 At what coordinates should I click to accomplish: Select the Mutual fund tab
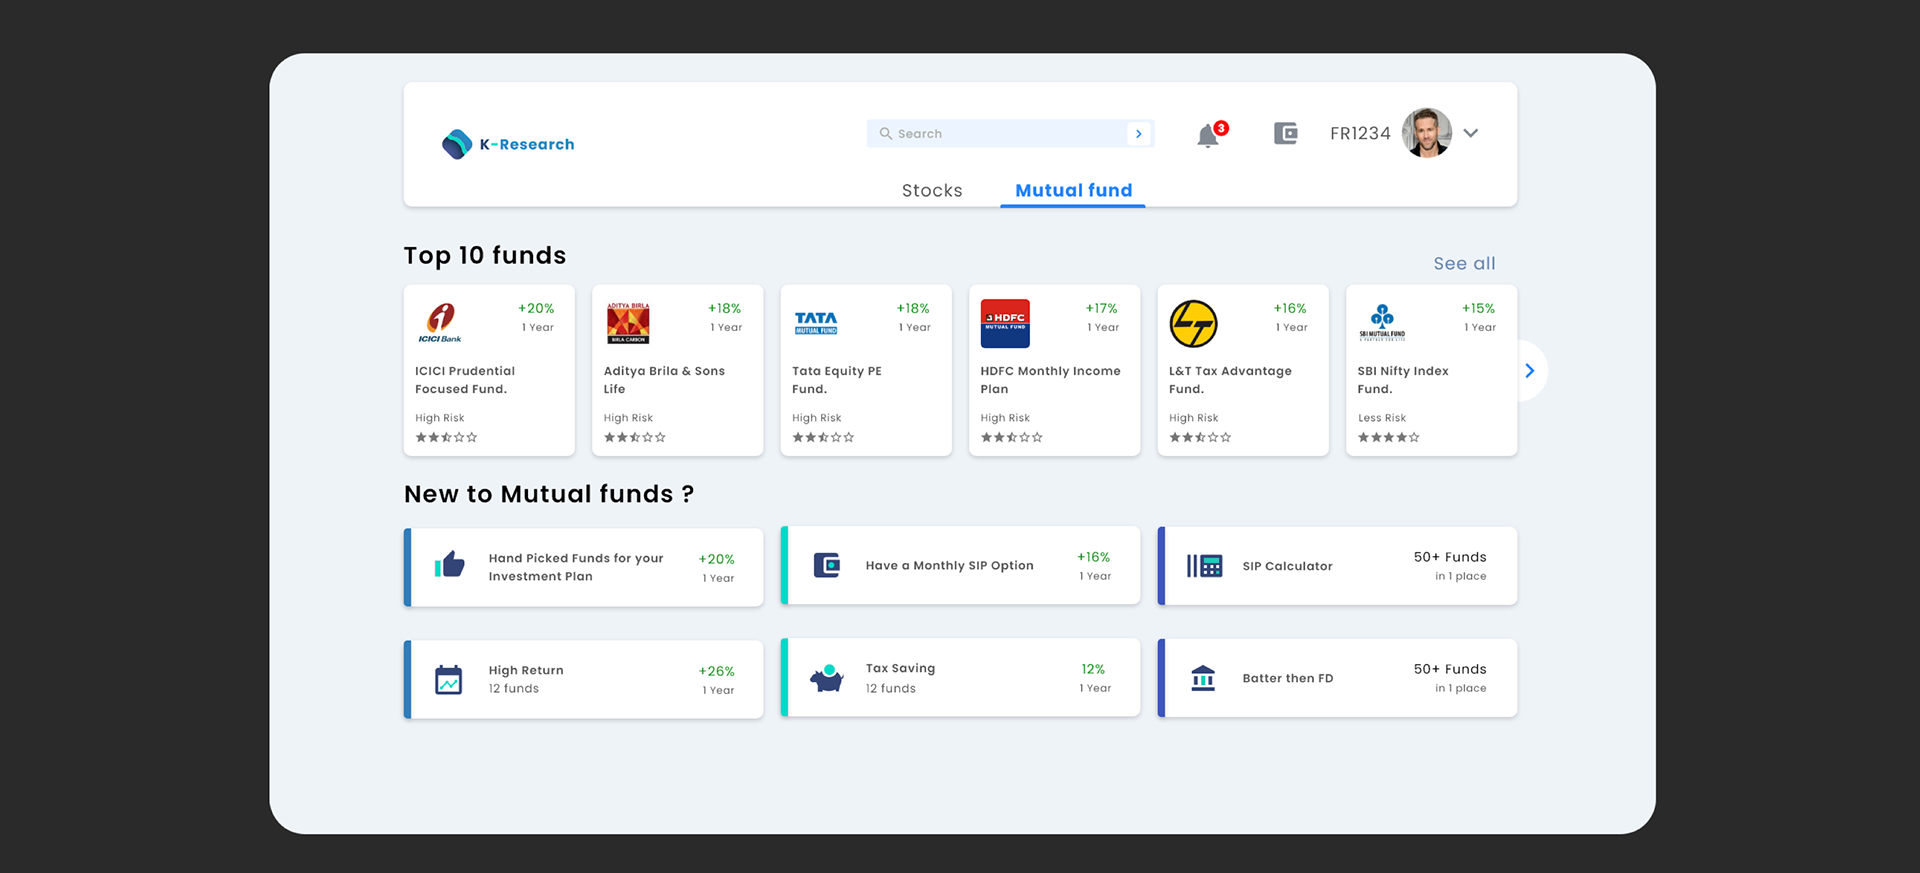(x=1073, y=190)
